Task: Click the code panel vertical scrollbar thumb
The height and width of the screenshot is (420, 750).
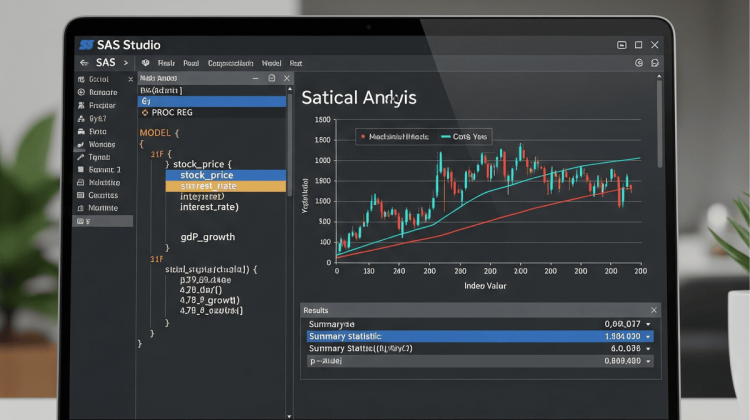Action: pyautogui.click(x=289, y=144)
